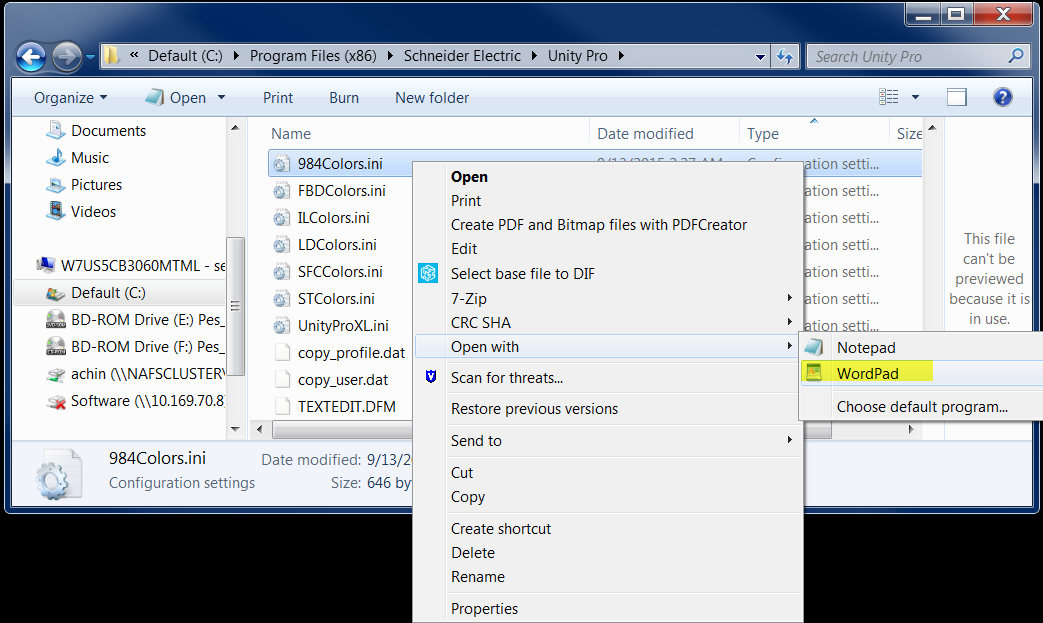The image size is (1043, 623).
Task: Click inside the Search Unity Pro field
Action: pyautogui.click(x=908, y=57)
